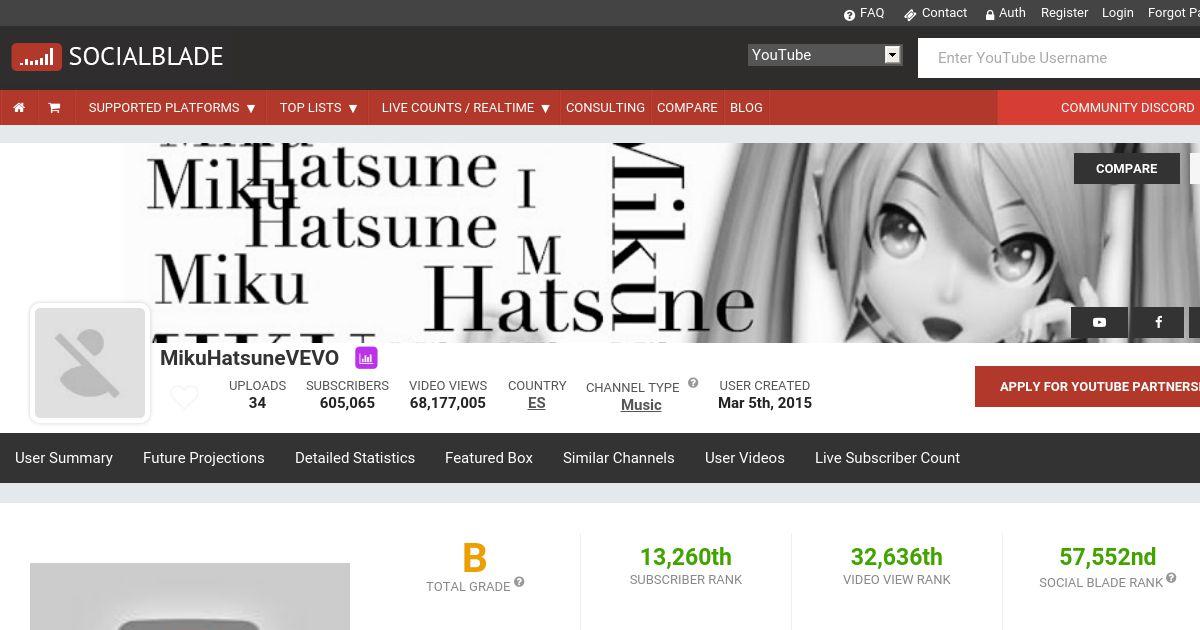Viewport: 1200px width, 630px height.
Task: Click the Miku Hatsune channel banner image
Action: point(600,243)
